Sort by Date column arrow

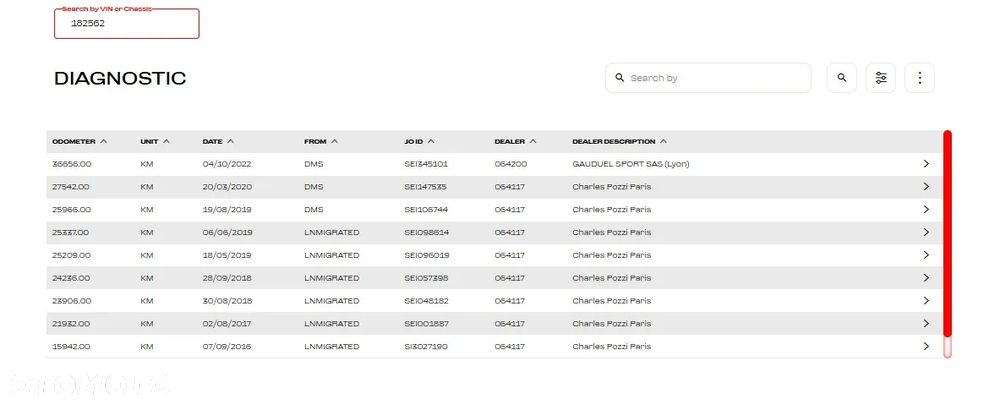pyautogui.click(x=231, y=141)
